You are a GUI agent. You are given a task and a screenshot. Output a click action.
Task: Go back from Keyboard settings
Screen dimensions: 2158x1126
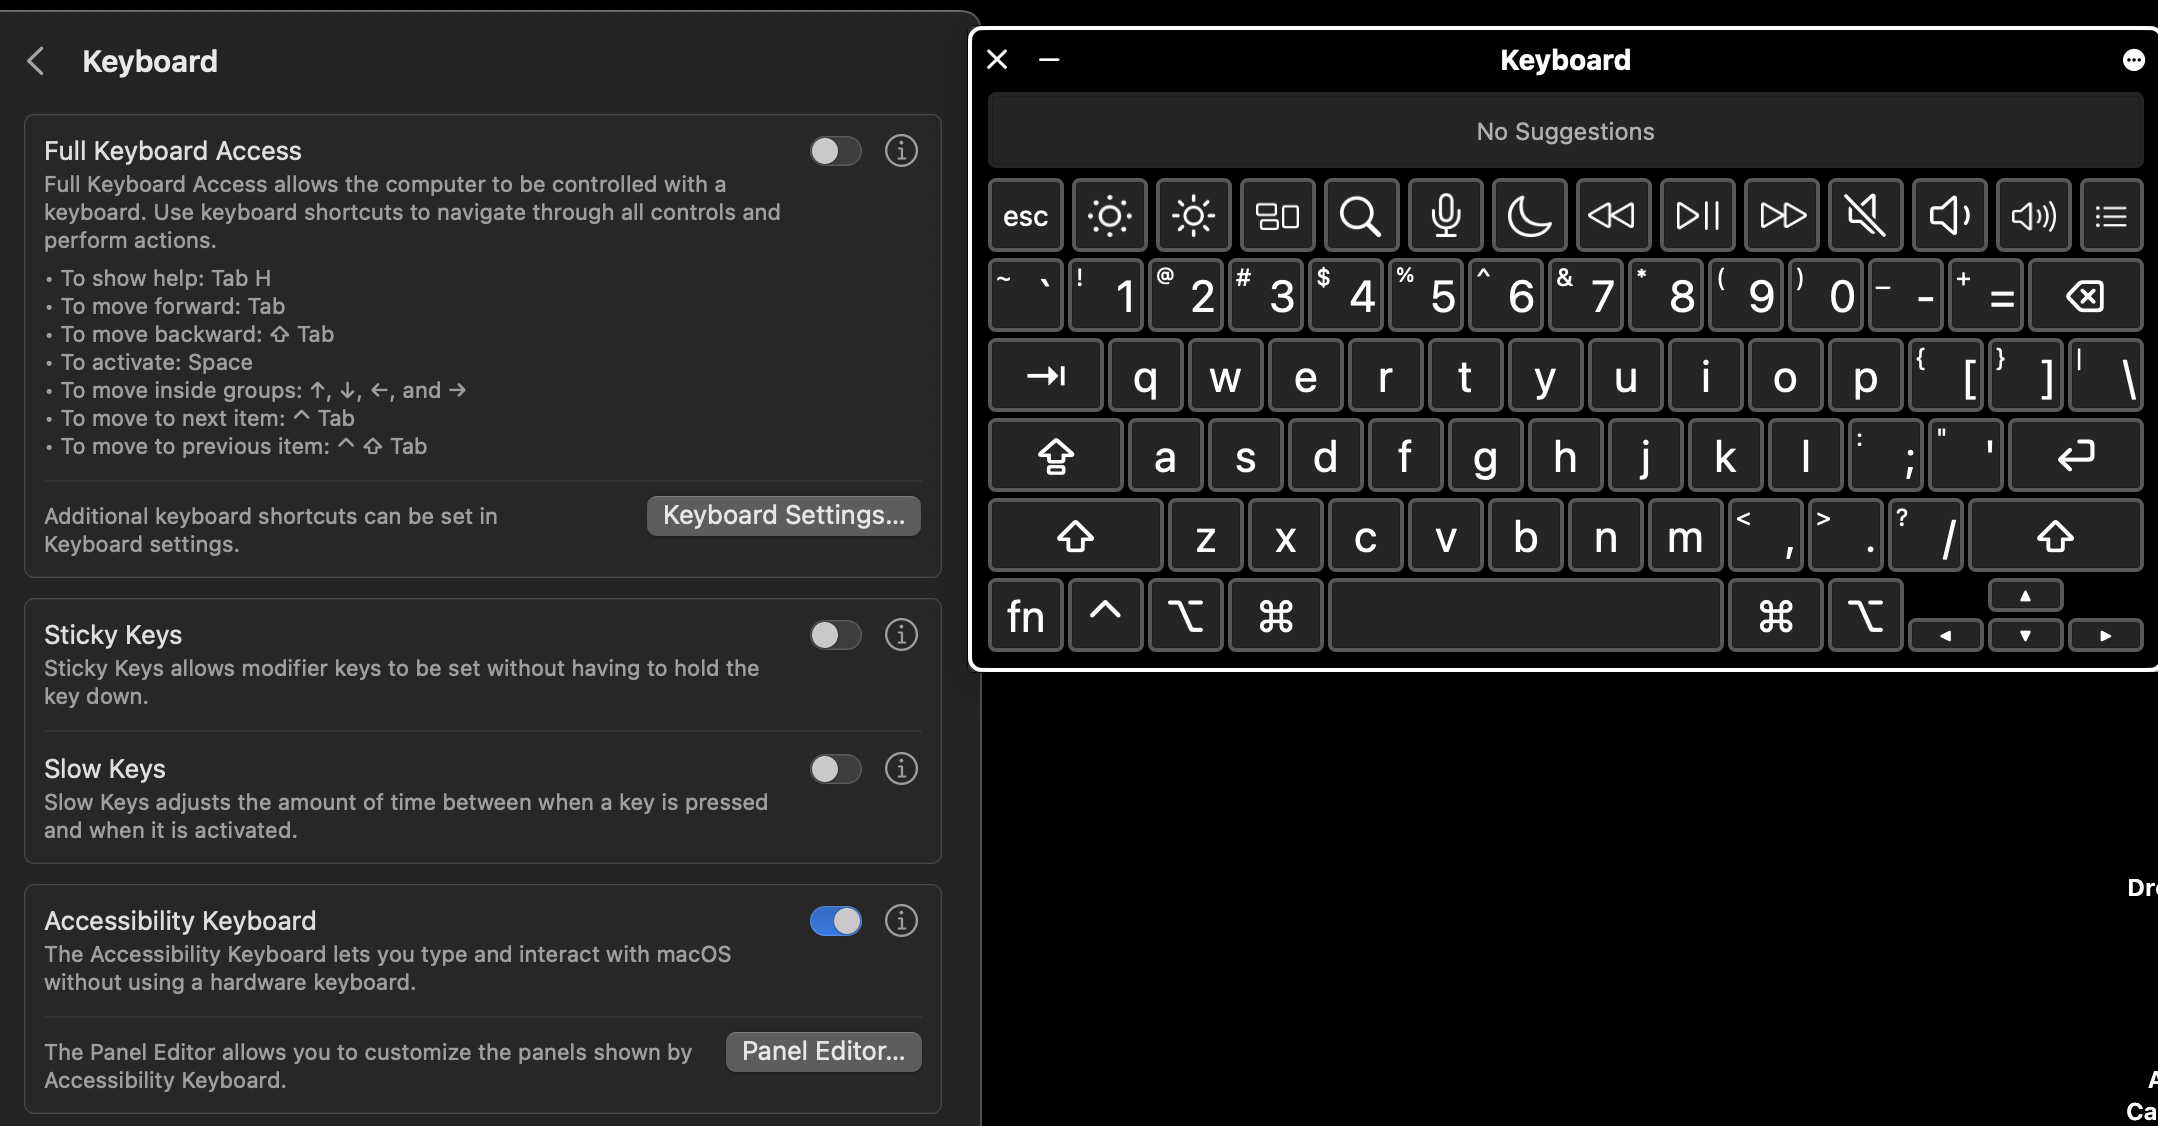tap(36, 61)
